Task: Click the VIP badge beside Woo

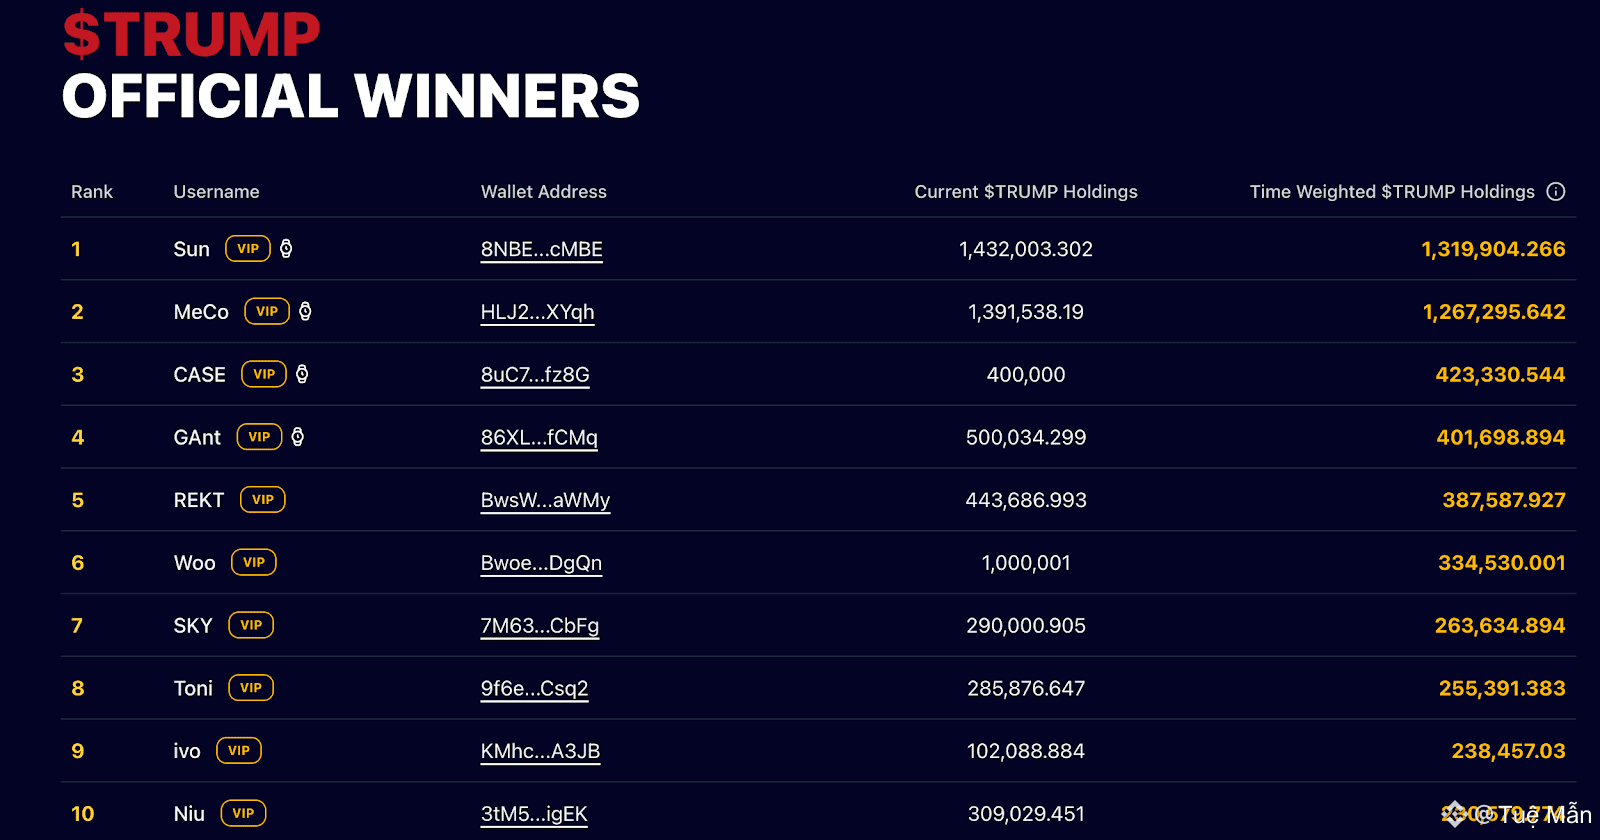Action: pos(254,562)
